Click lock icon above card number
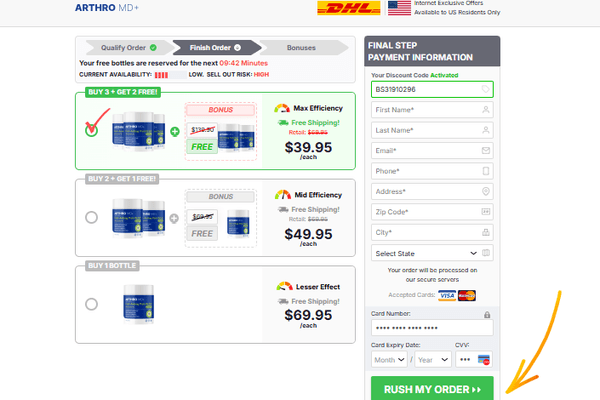600x400 pixels. 487,315
